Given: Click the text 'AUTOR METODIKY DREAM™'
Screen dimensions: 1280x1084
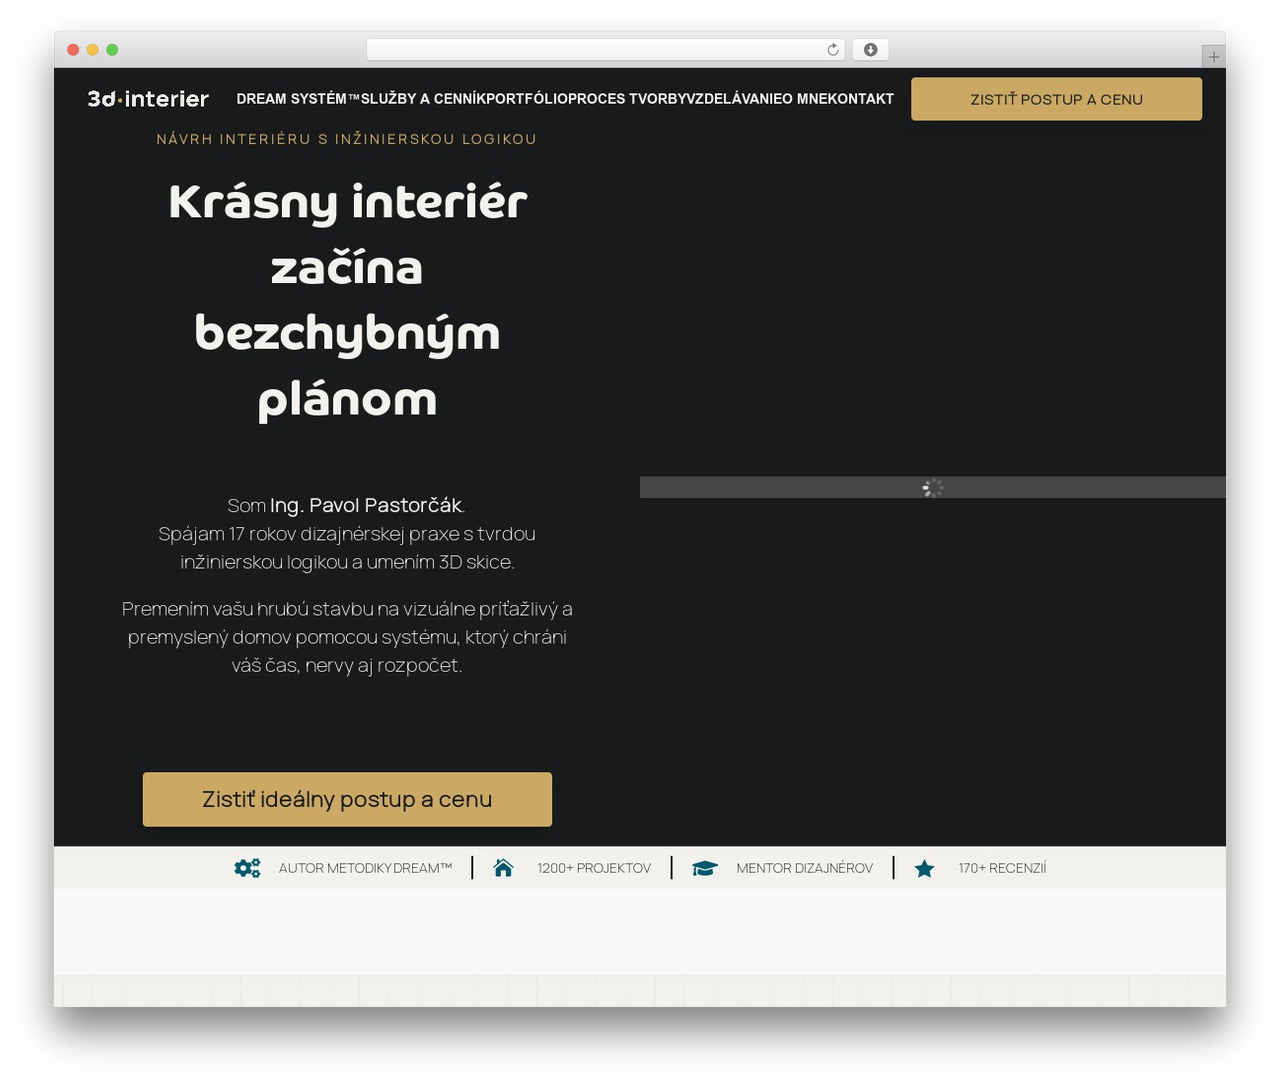Looking at the screenshot, I should pyautogui.click(x=365, y=868).
